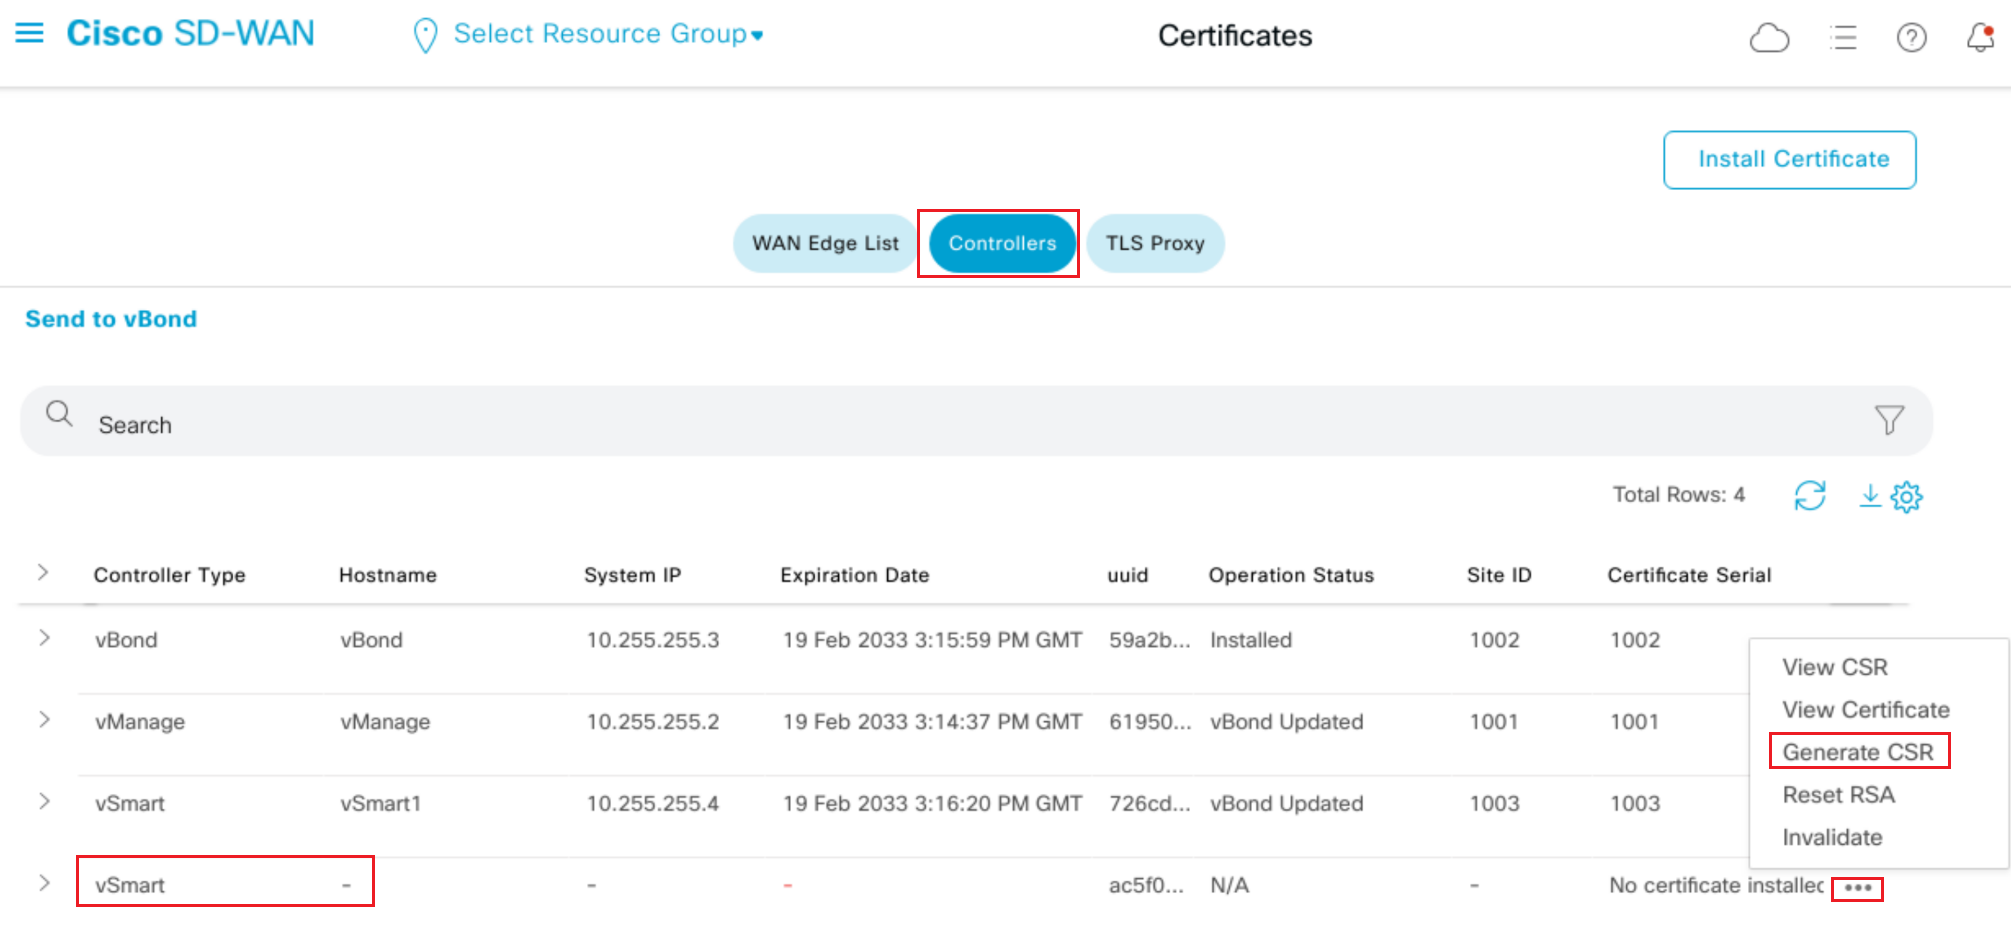Viewport: 2011px width, 928px height.
Task: Select Reset RSA in the menu
Action: point(1838,795)
